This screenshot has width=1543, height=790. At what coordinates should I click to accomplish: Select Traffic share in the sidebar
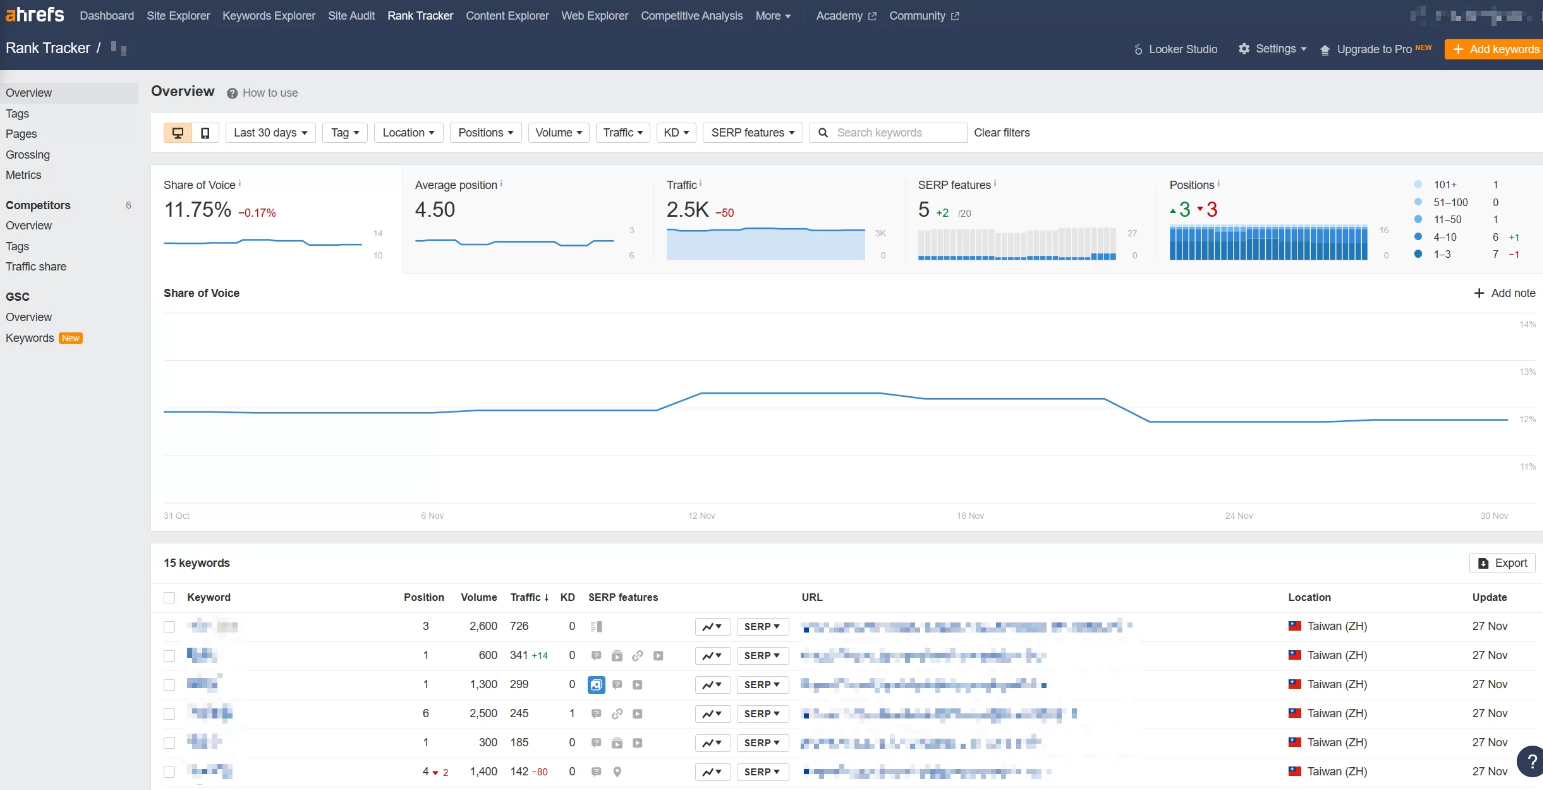point(36,266)
